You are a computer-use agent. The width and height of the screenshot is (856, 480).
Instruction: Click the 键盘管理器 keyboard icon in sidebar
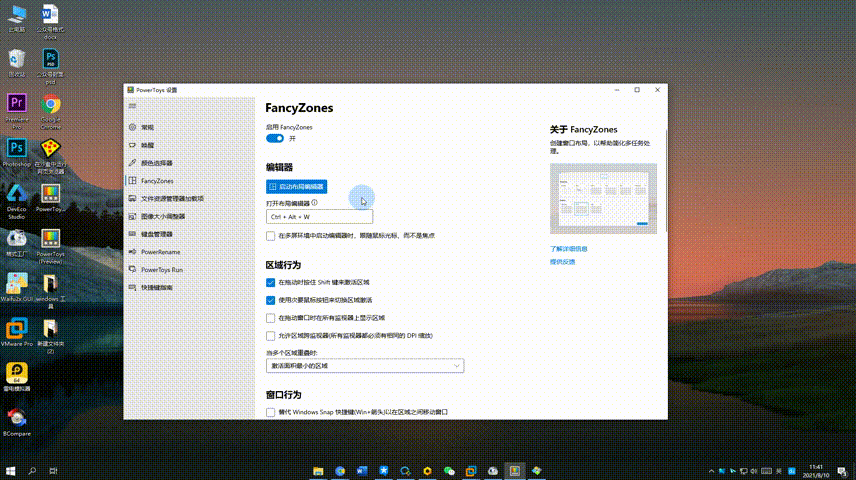click(x=132, y=234)
